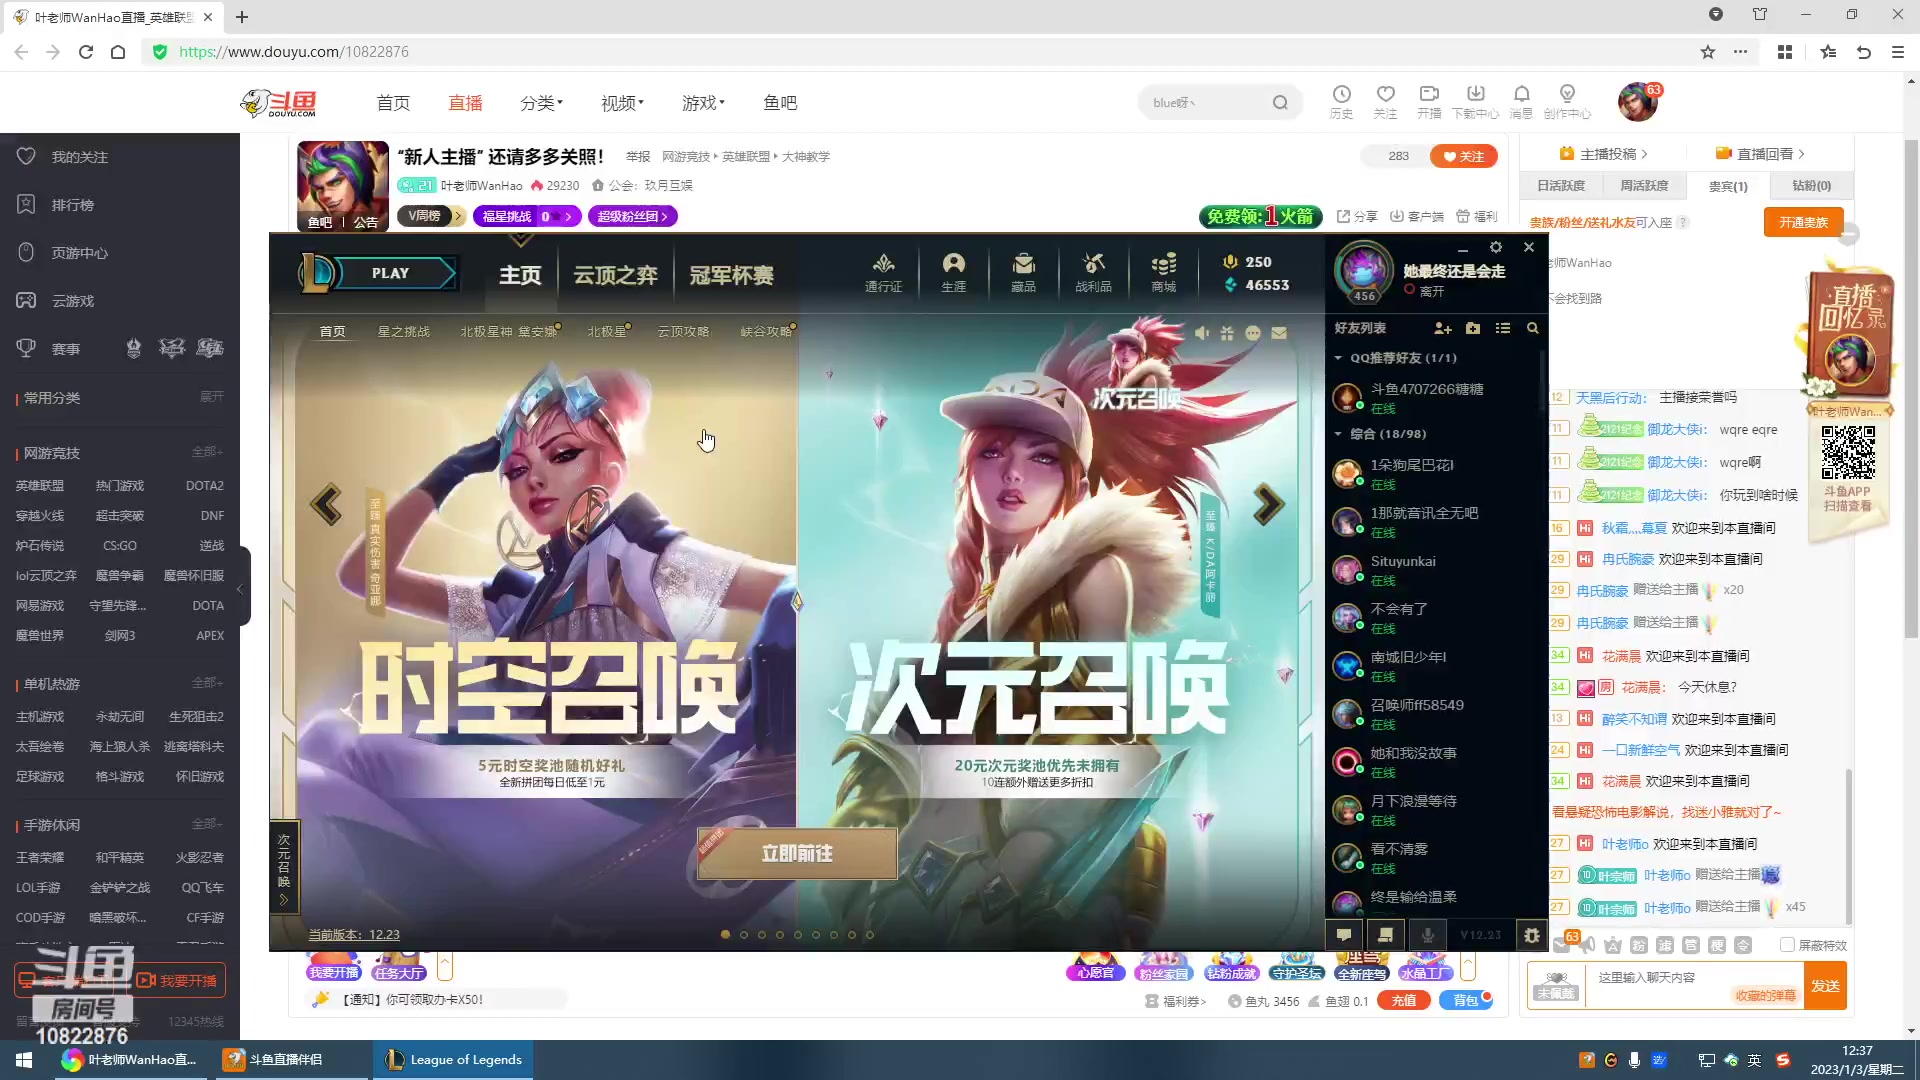Switch to 斗鱼直播伴侣 taskbar item
This screenshot has width=1920, height=1080.
click(x=290, y=1060)
